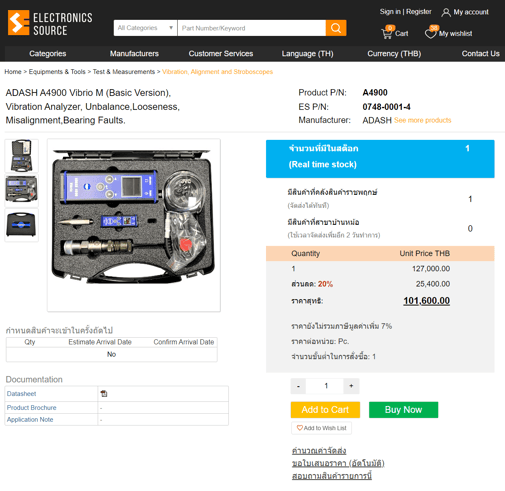
Task: Select the closed black case thumbnail
Action: coord(21,225)
